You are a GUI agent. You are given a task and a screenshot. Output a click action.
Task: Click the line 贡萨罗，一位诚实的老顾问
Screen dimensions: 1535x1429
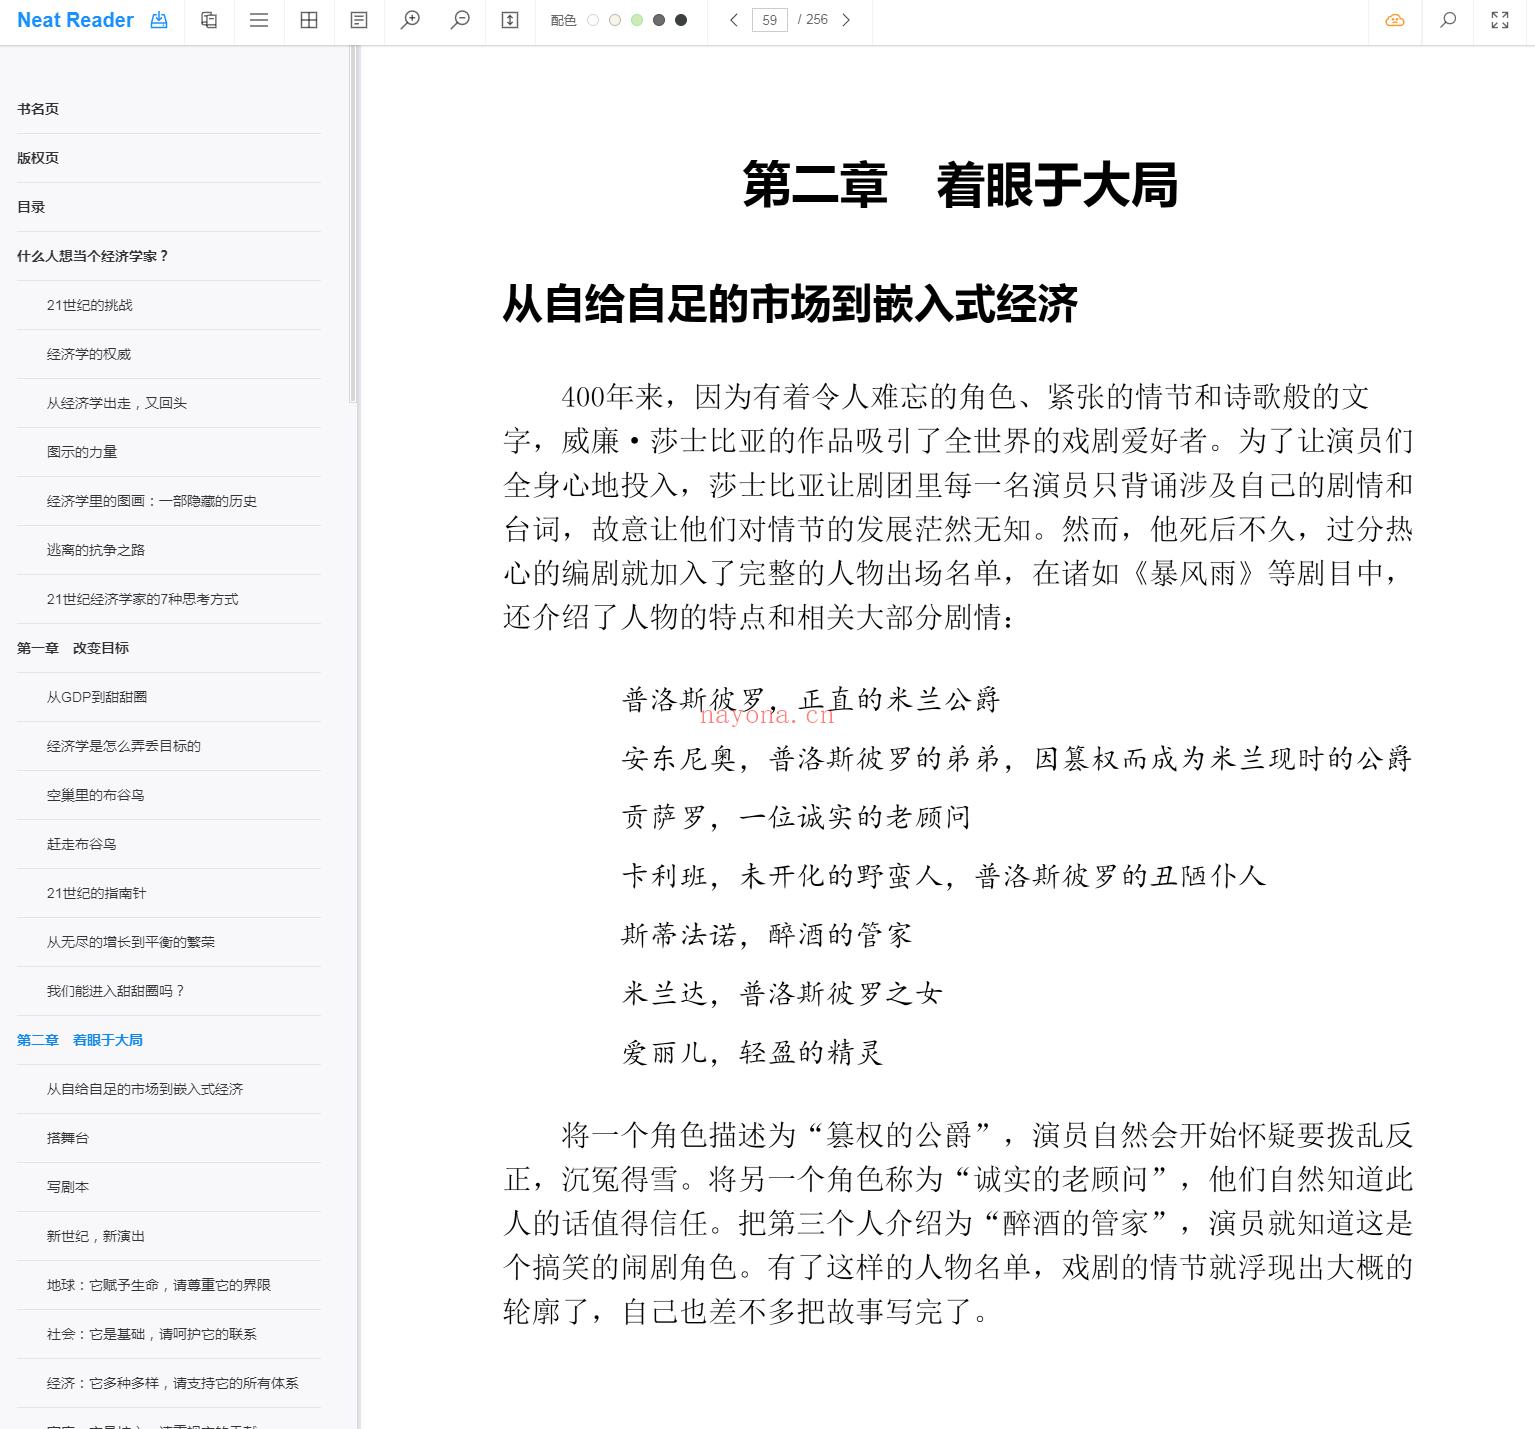pyautogui.click(x=796, y=817)
